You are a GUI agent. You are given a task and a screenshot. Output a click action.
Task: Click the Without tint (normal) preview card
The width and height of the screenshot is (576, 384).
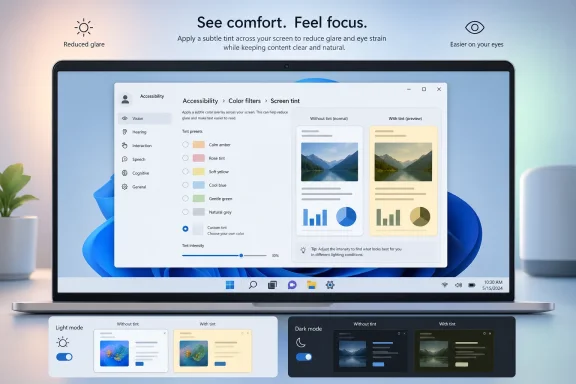click(x=330, y=180)
